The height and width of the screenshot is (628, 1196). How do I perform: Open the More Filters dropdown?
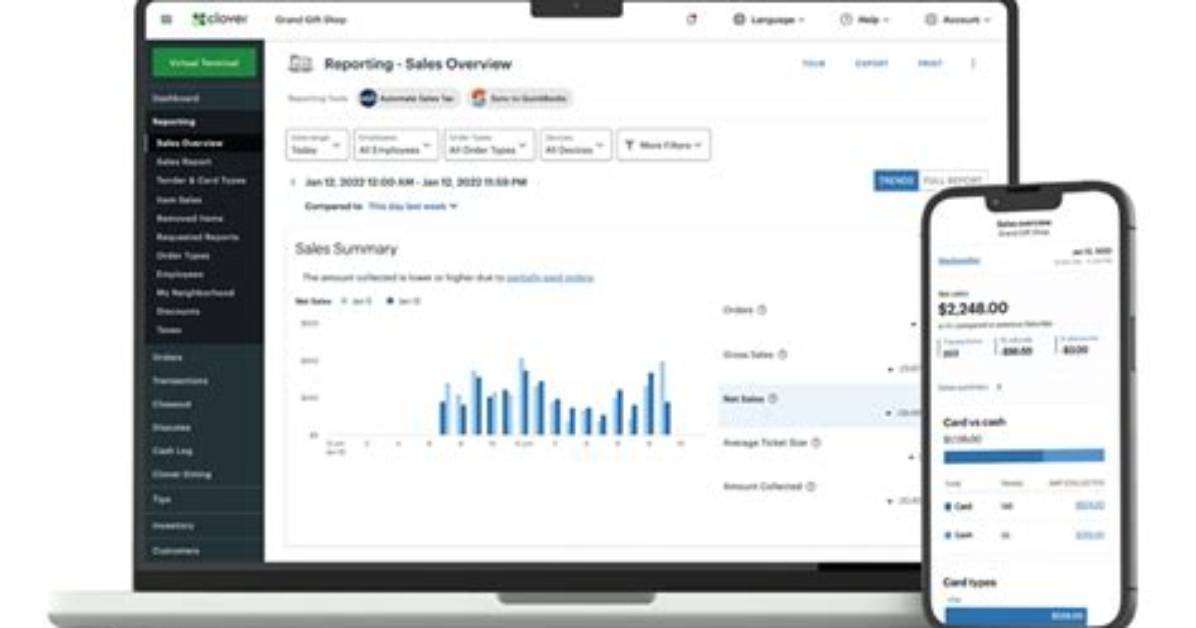coord(664,145)
